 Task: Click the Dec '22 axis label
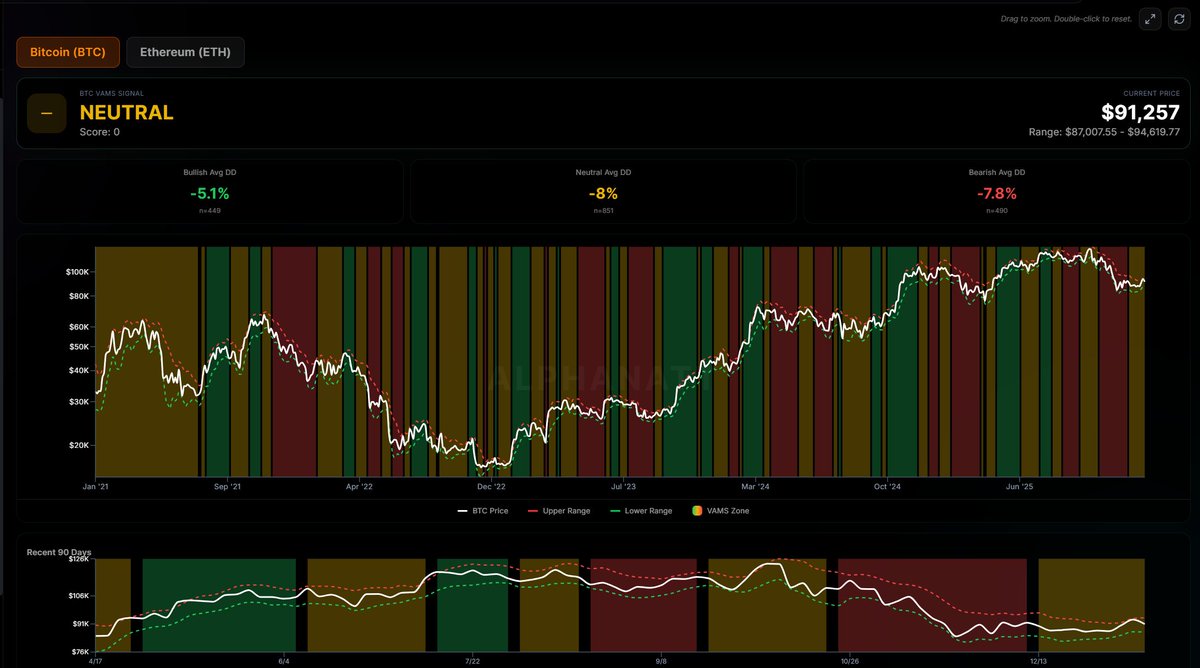tap(491, 487)
